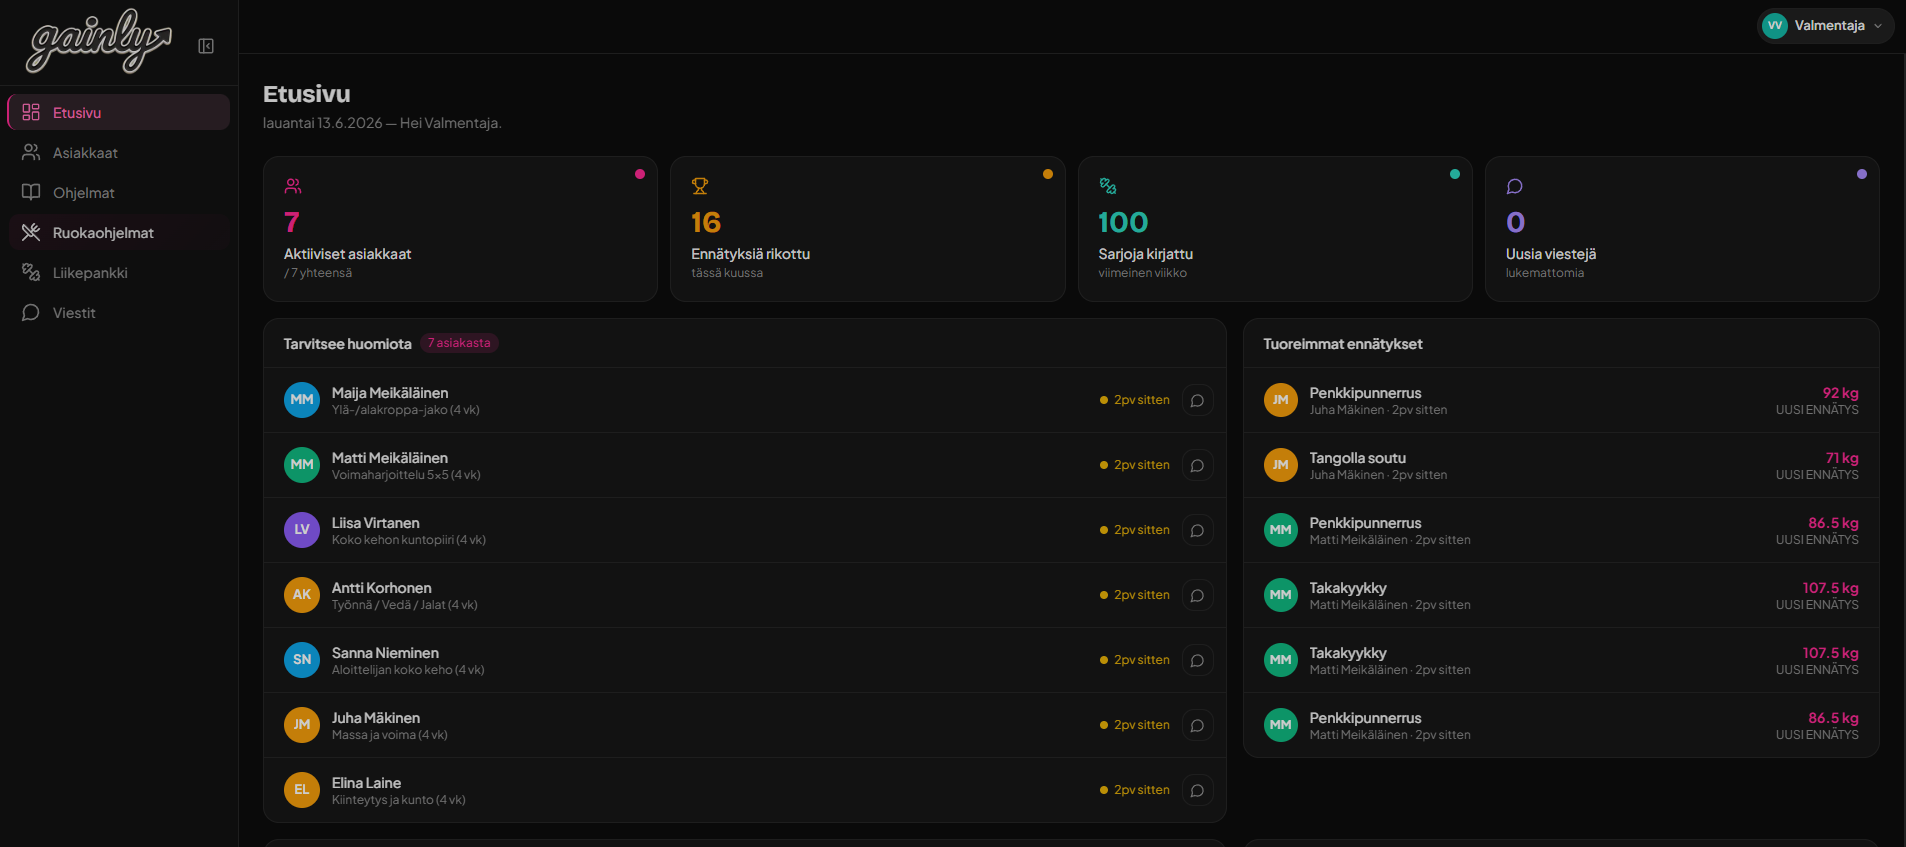
Task: Open Sanna Nieminen client row
Action: pyautogui.click(x=744, y=660)
